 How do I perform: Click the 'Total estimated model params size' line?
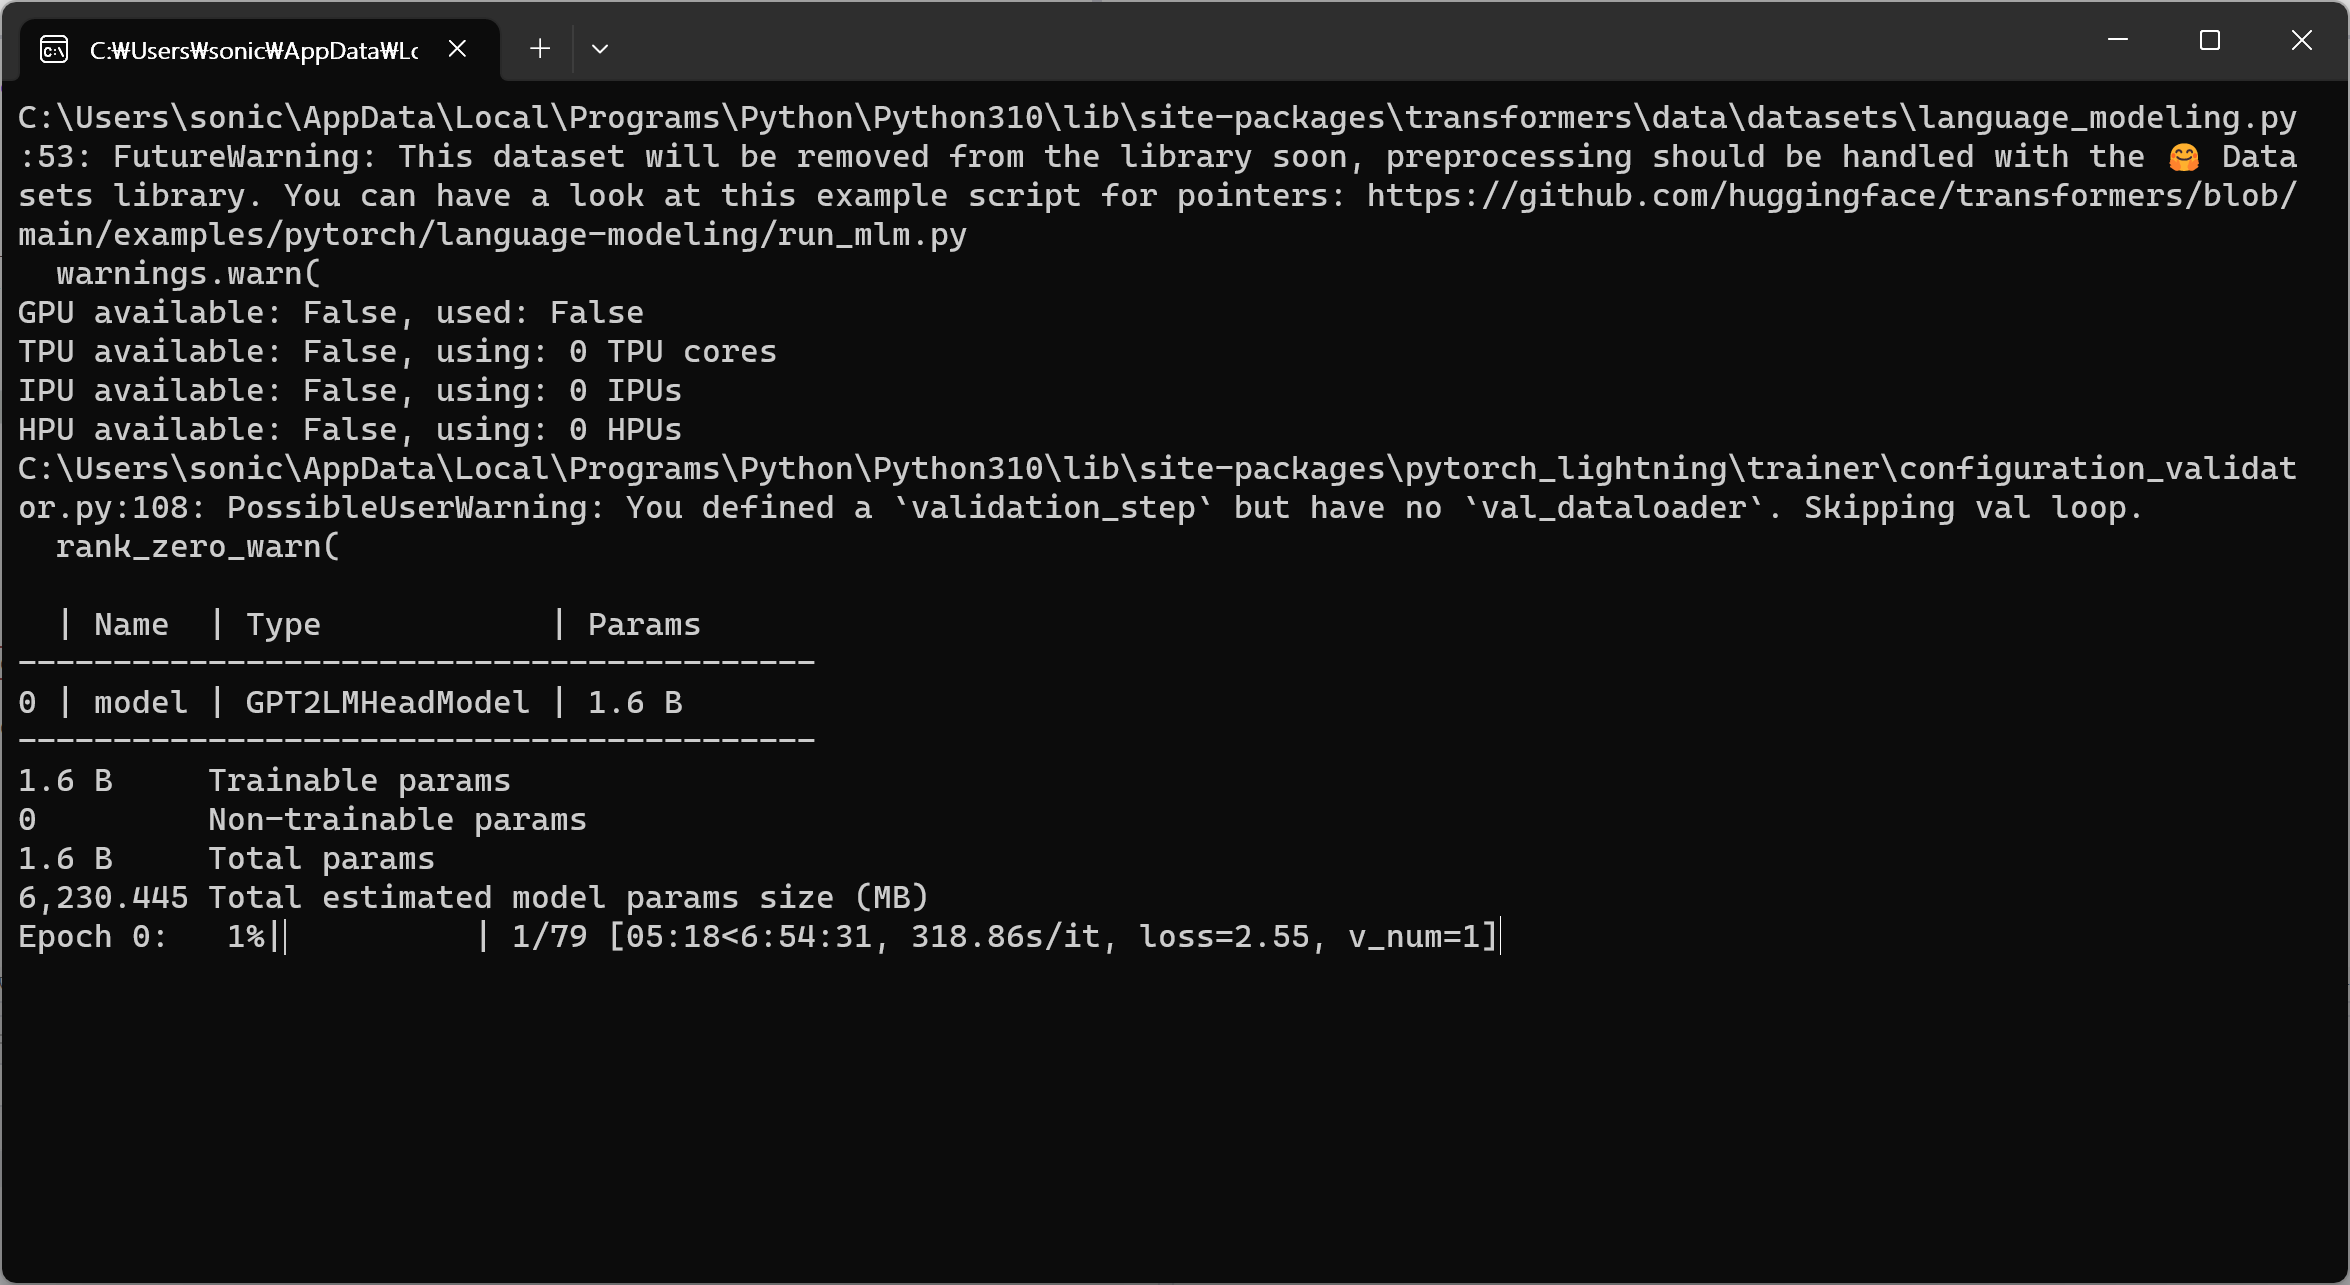473,898
